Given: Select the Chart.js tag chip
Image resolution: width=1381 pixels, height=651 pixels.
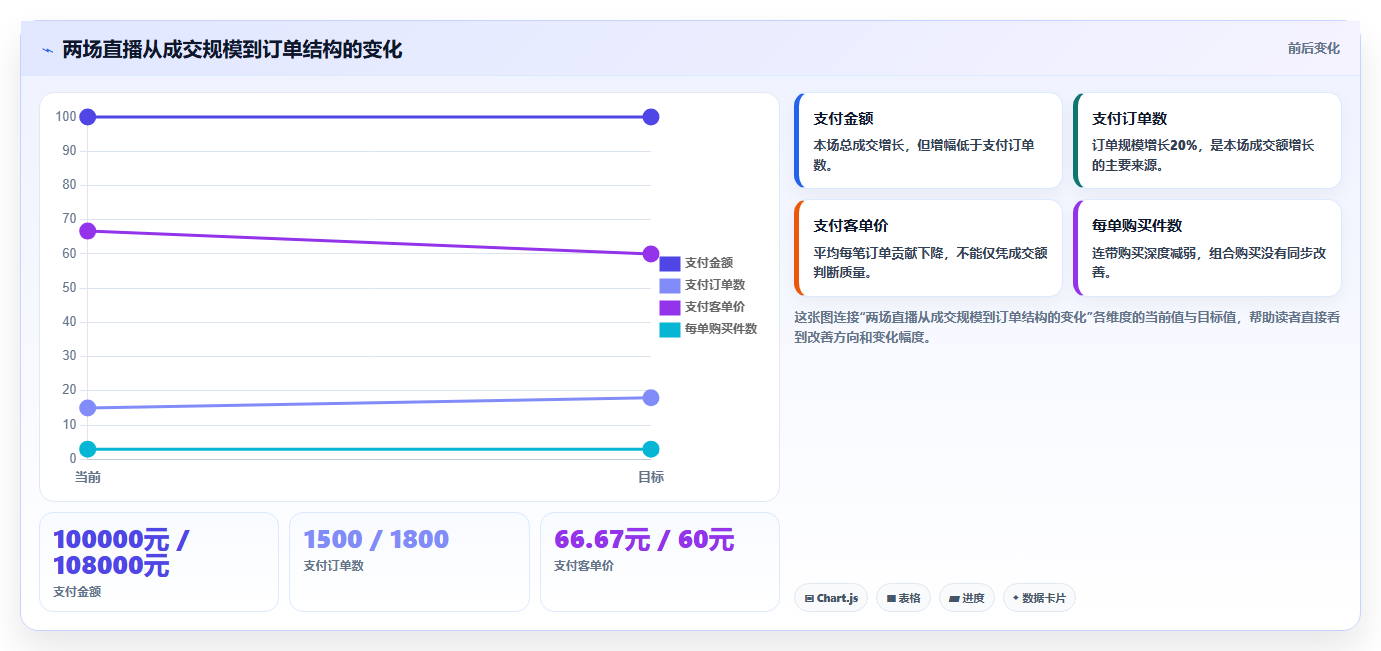Looking at the screenshot, I should 831,598.
